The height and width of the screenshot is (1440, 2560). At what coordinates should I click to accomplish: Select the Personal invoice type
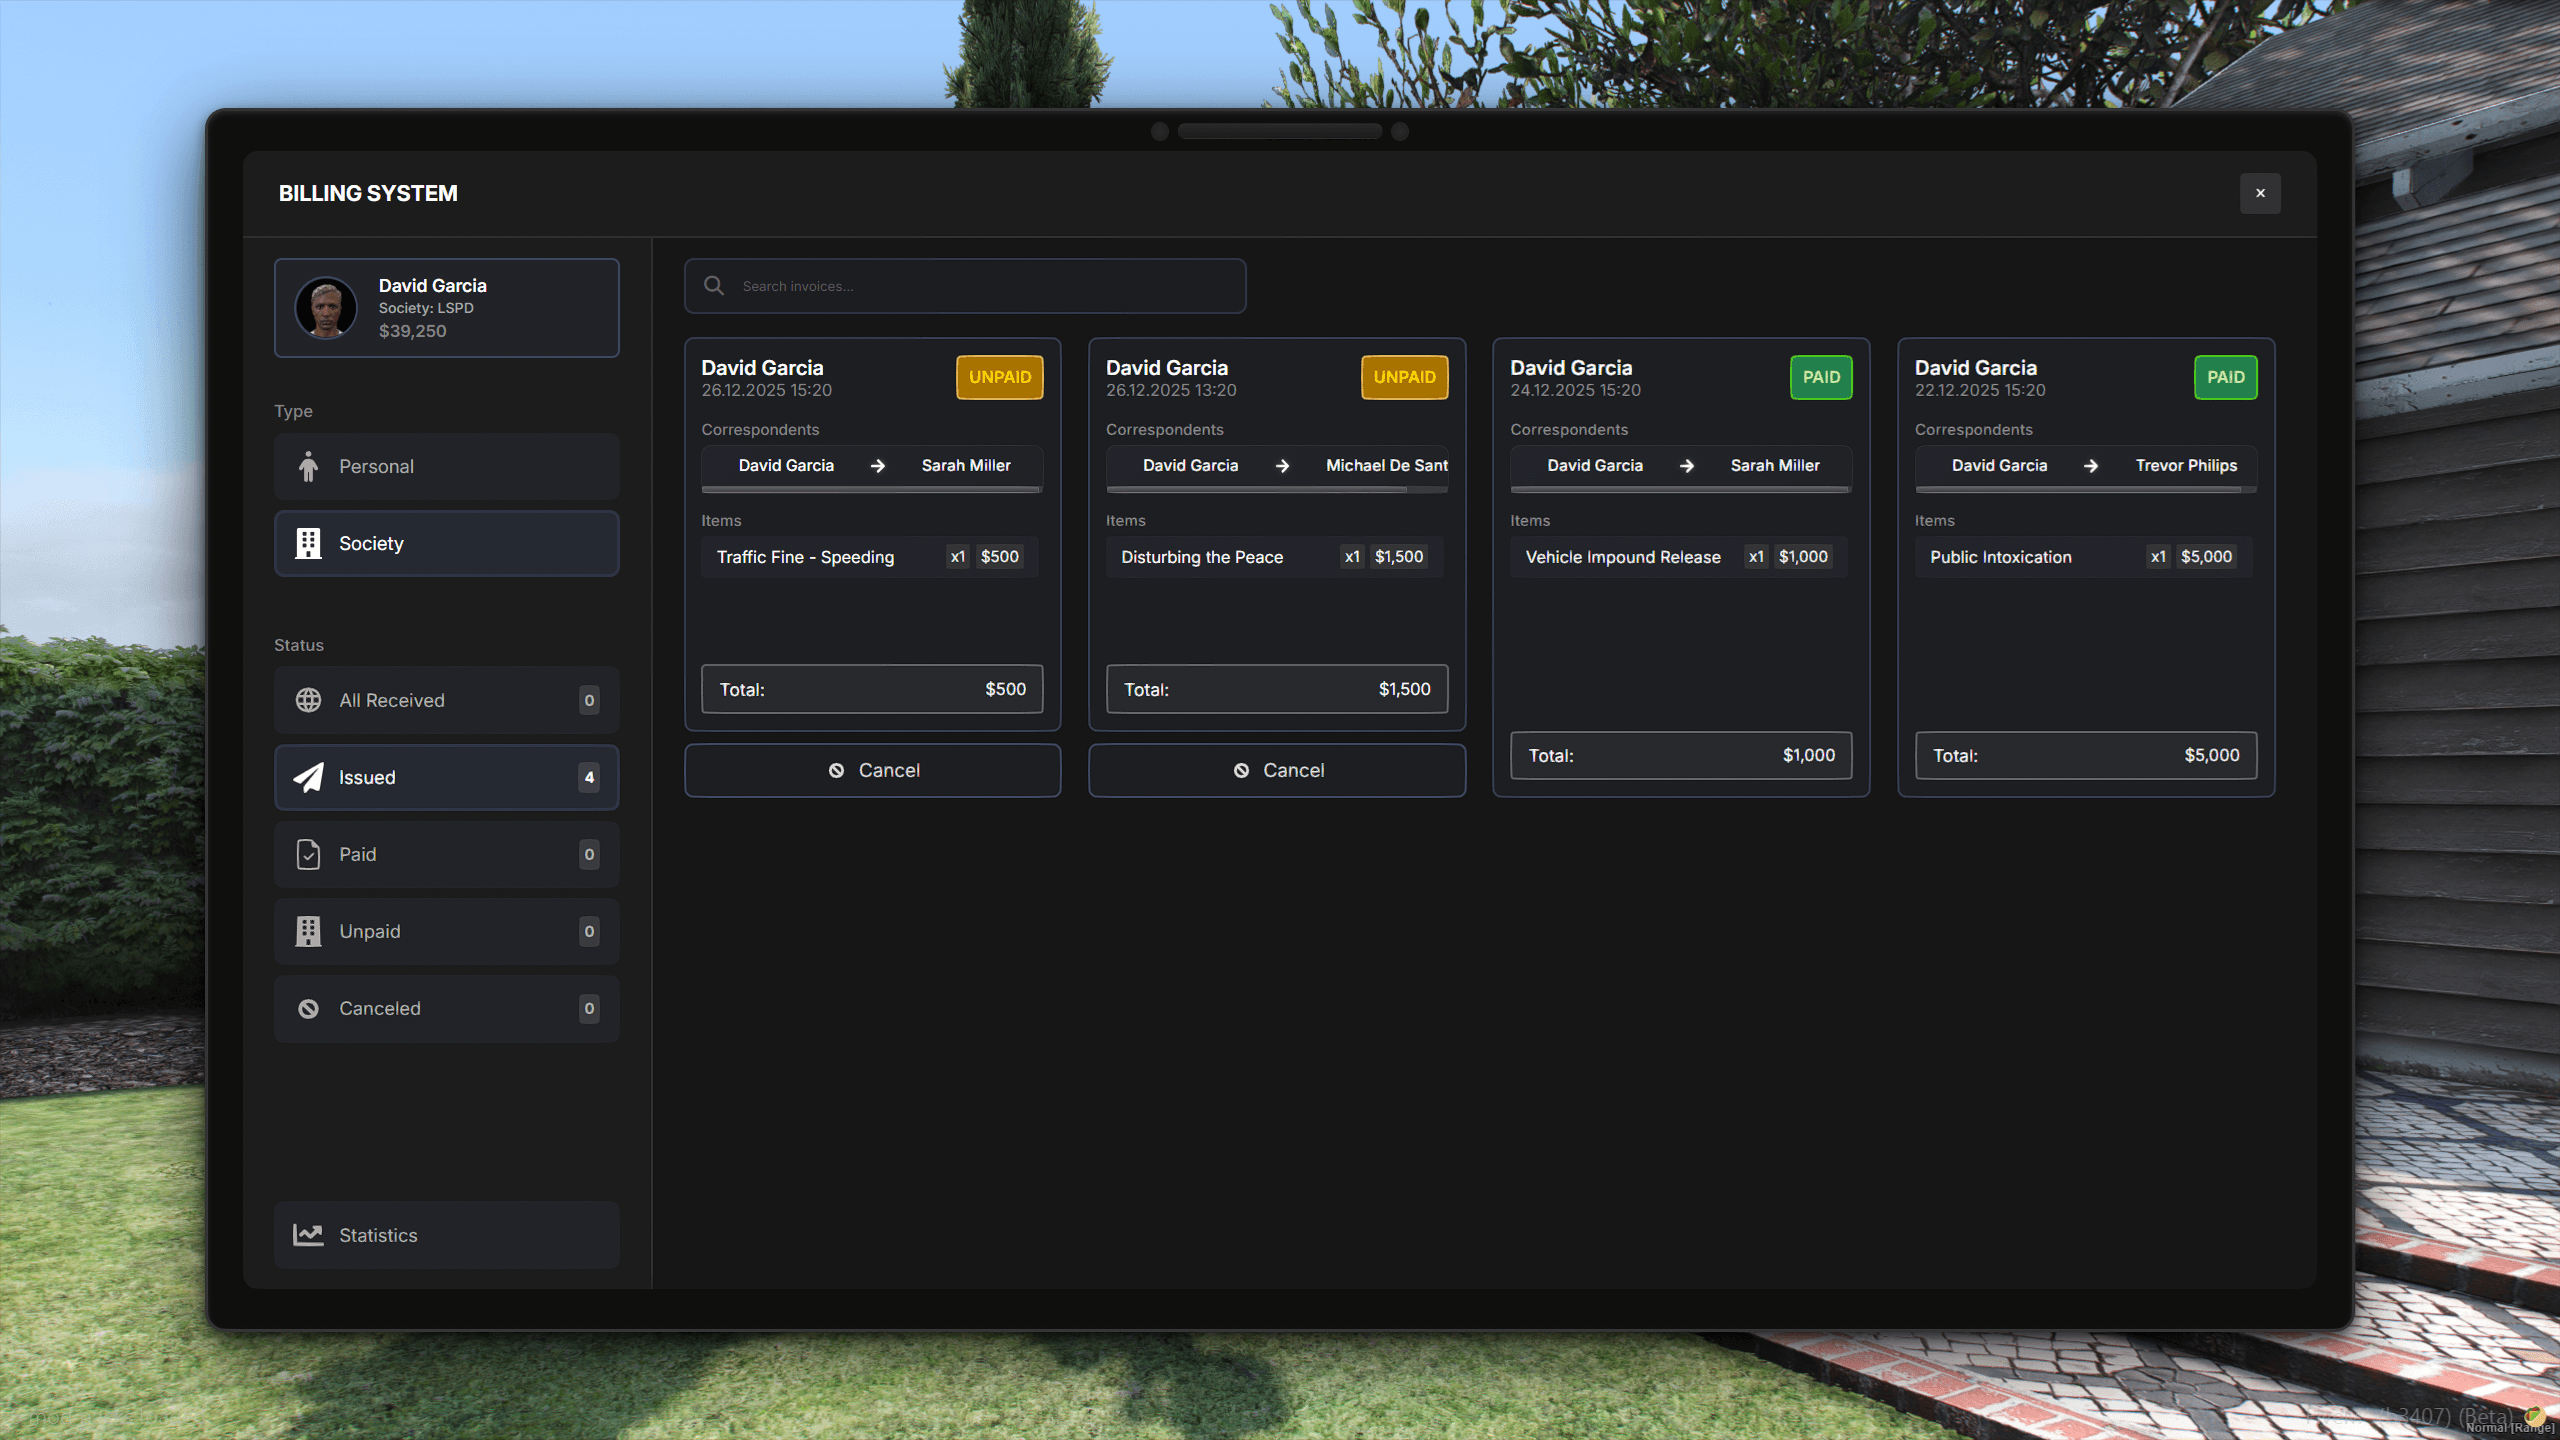coord(447,466)
